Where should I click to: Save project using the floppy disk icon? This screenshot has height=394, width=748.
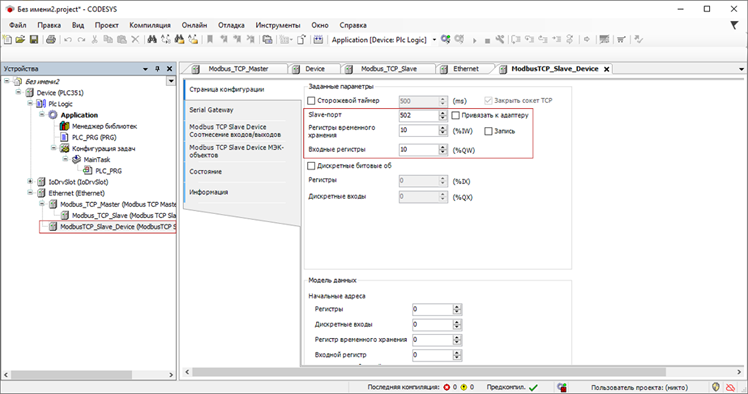pos(34,40)
